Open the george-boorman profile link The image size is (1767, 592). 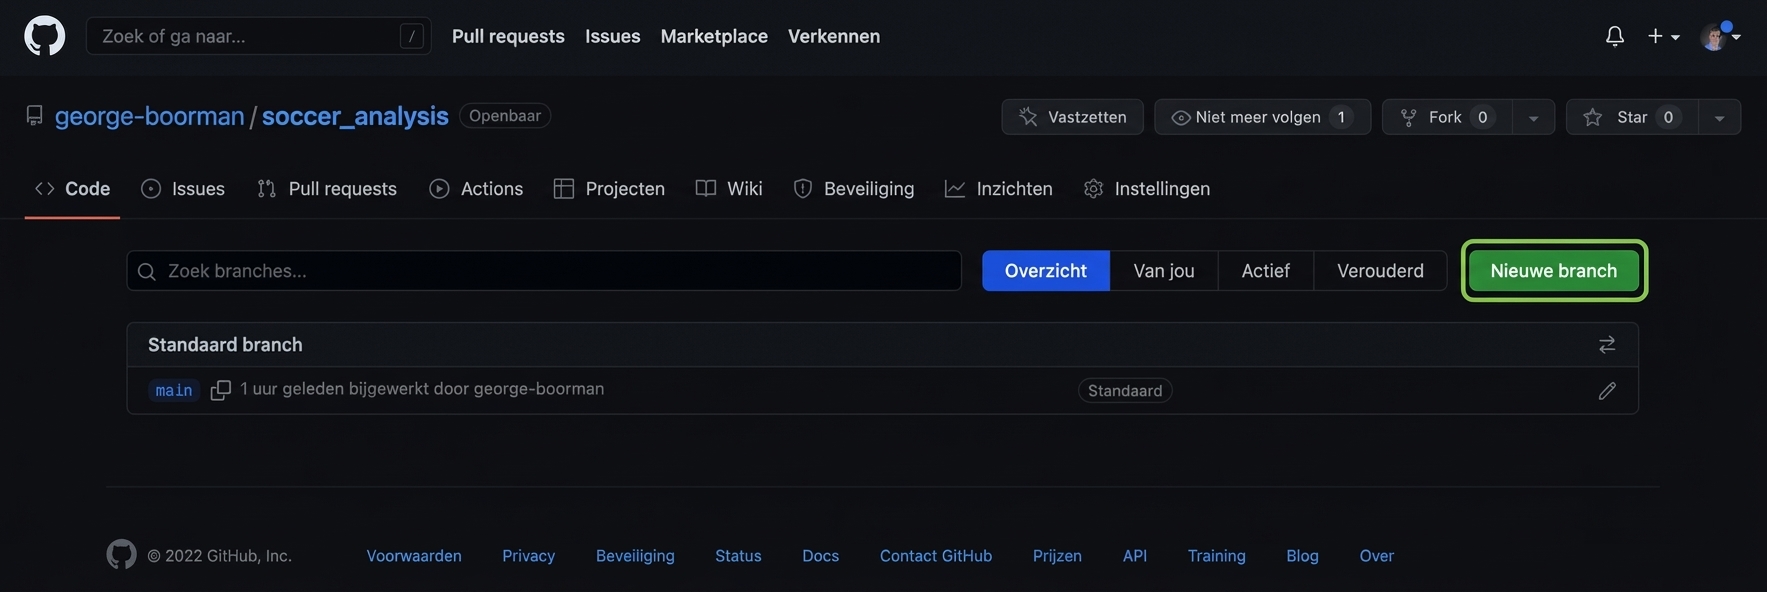(149, 116)
